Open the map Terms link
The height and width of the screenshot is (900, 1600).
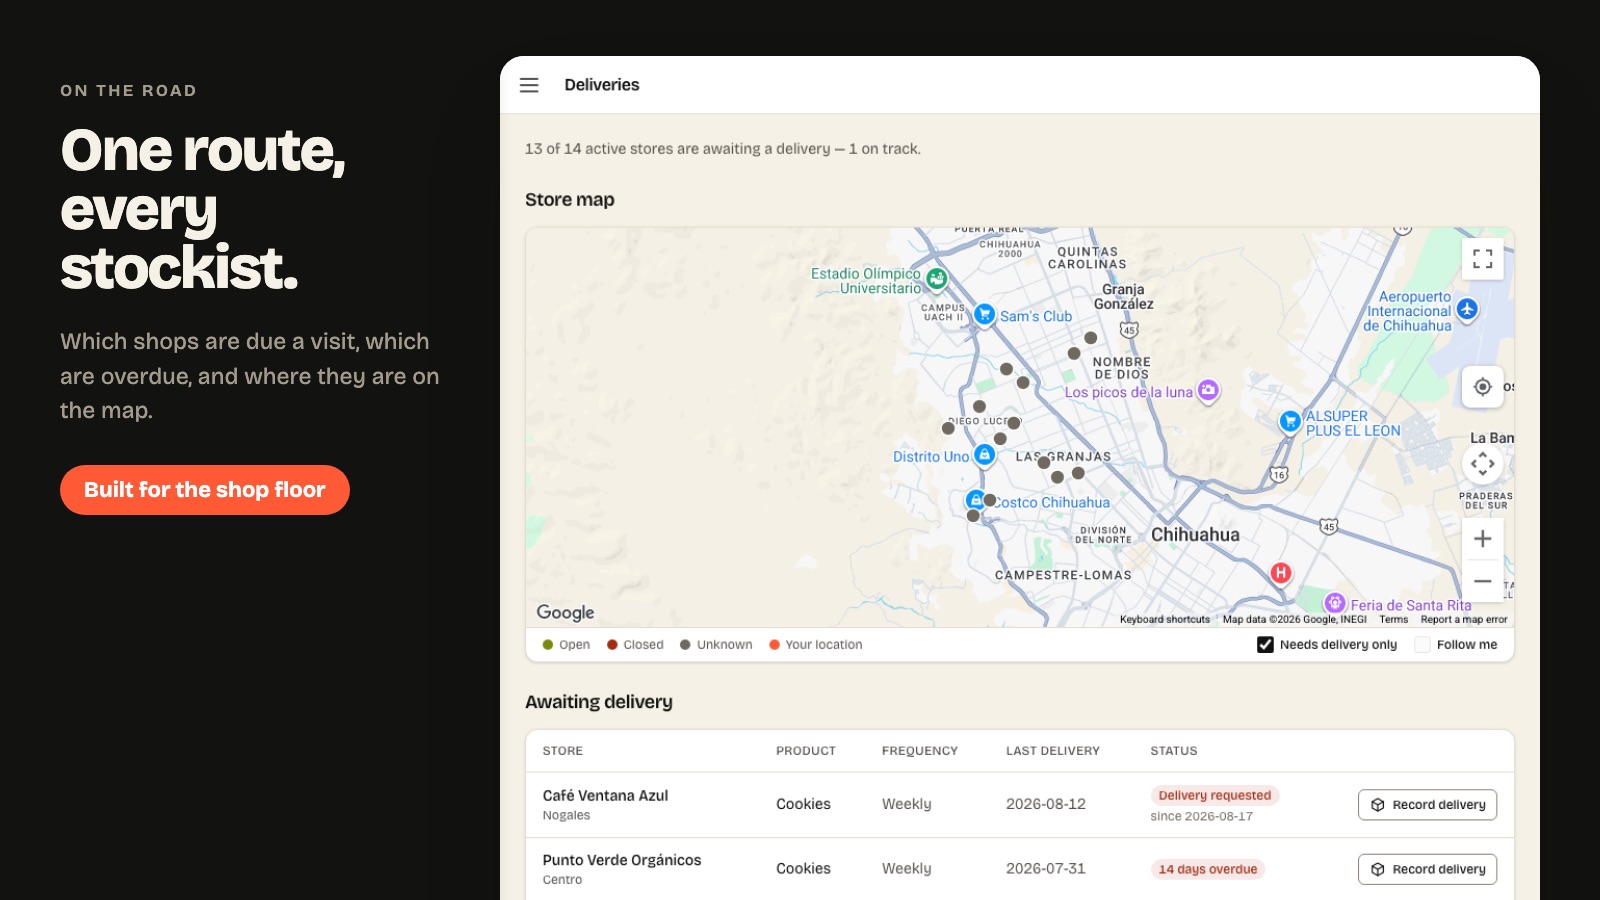1393,619
